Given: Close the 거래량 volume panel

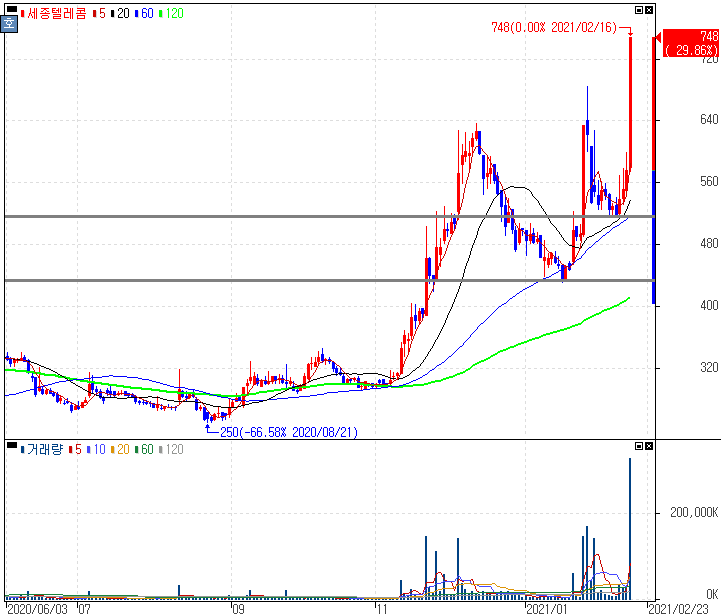Looking at the screenshot, I should (x=649, y=446).
